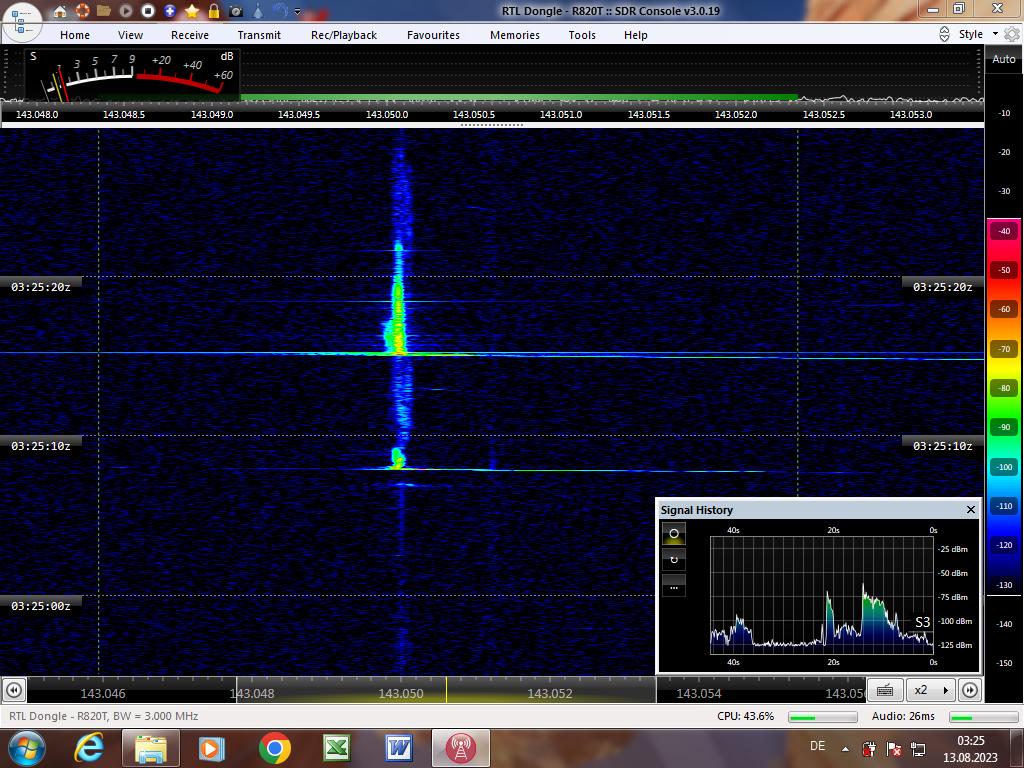Stop the radio with the stop icon
Image resolution: width=1024 pixels, height=768 pixels.
[148, 10]
